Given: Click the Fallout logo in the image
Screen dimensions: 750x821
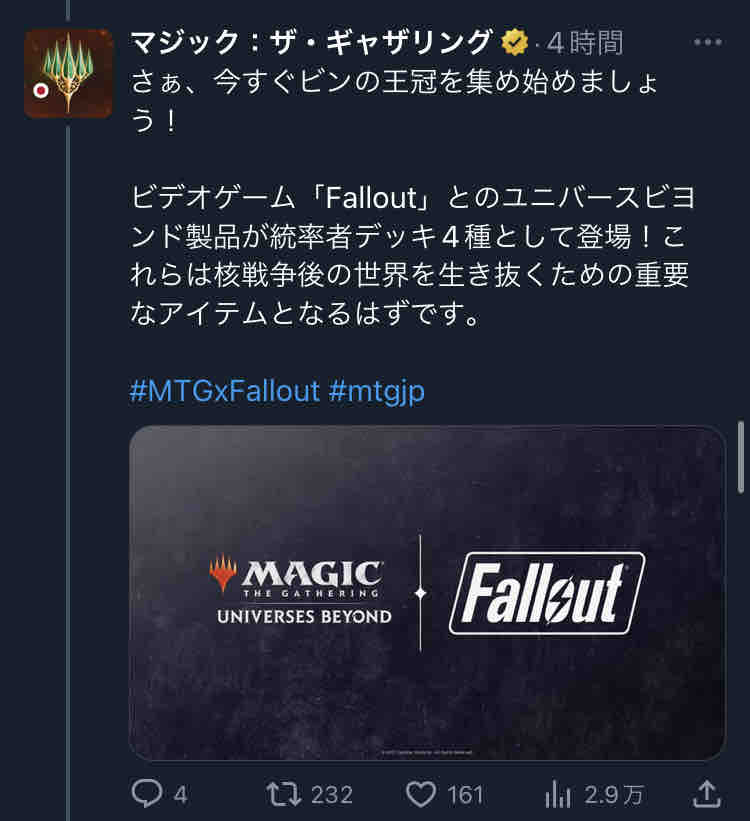Looking at the screenshot, I should (x=547, y=593).
